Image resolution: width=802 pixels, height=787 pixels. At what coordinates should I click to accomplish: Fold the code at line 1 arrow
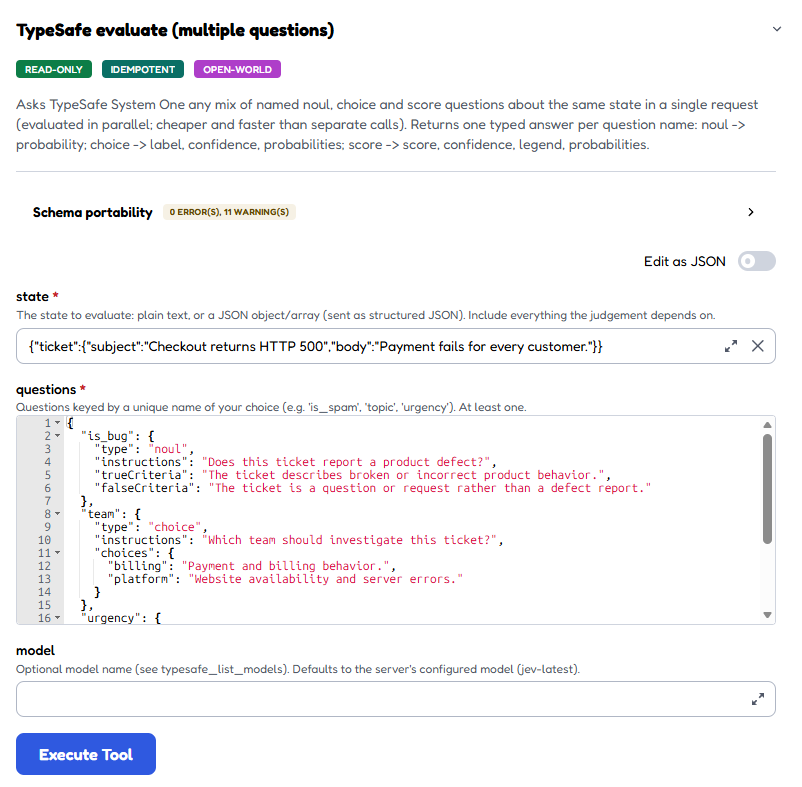(x=57, y=423)
